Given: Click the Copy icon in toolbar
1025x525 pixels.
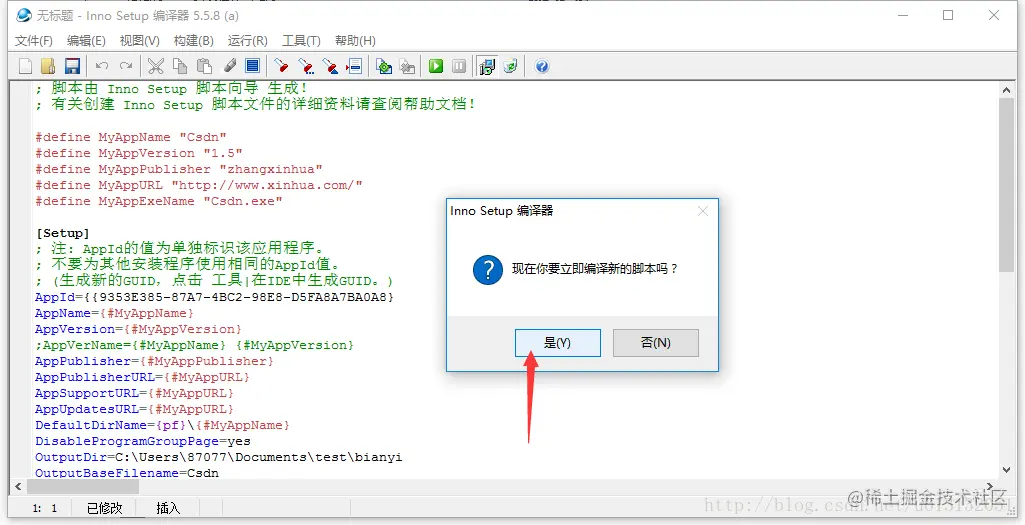Looking at the screenshot, I should coord(180,66).
